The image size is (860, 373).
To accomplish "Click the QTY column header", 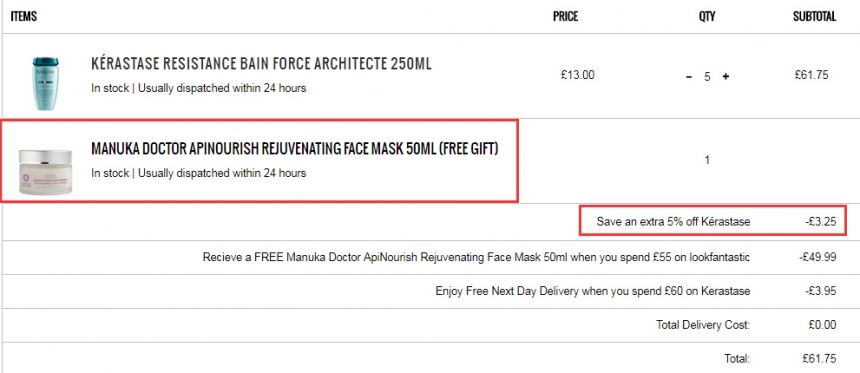I will (x=707, y=16).
